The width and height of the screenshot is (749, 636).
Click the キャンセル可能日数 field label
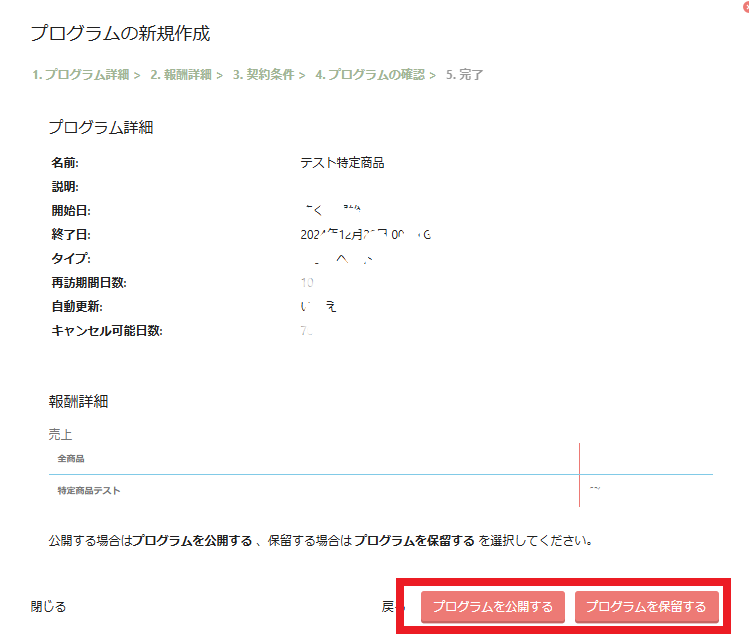point(106,331)
